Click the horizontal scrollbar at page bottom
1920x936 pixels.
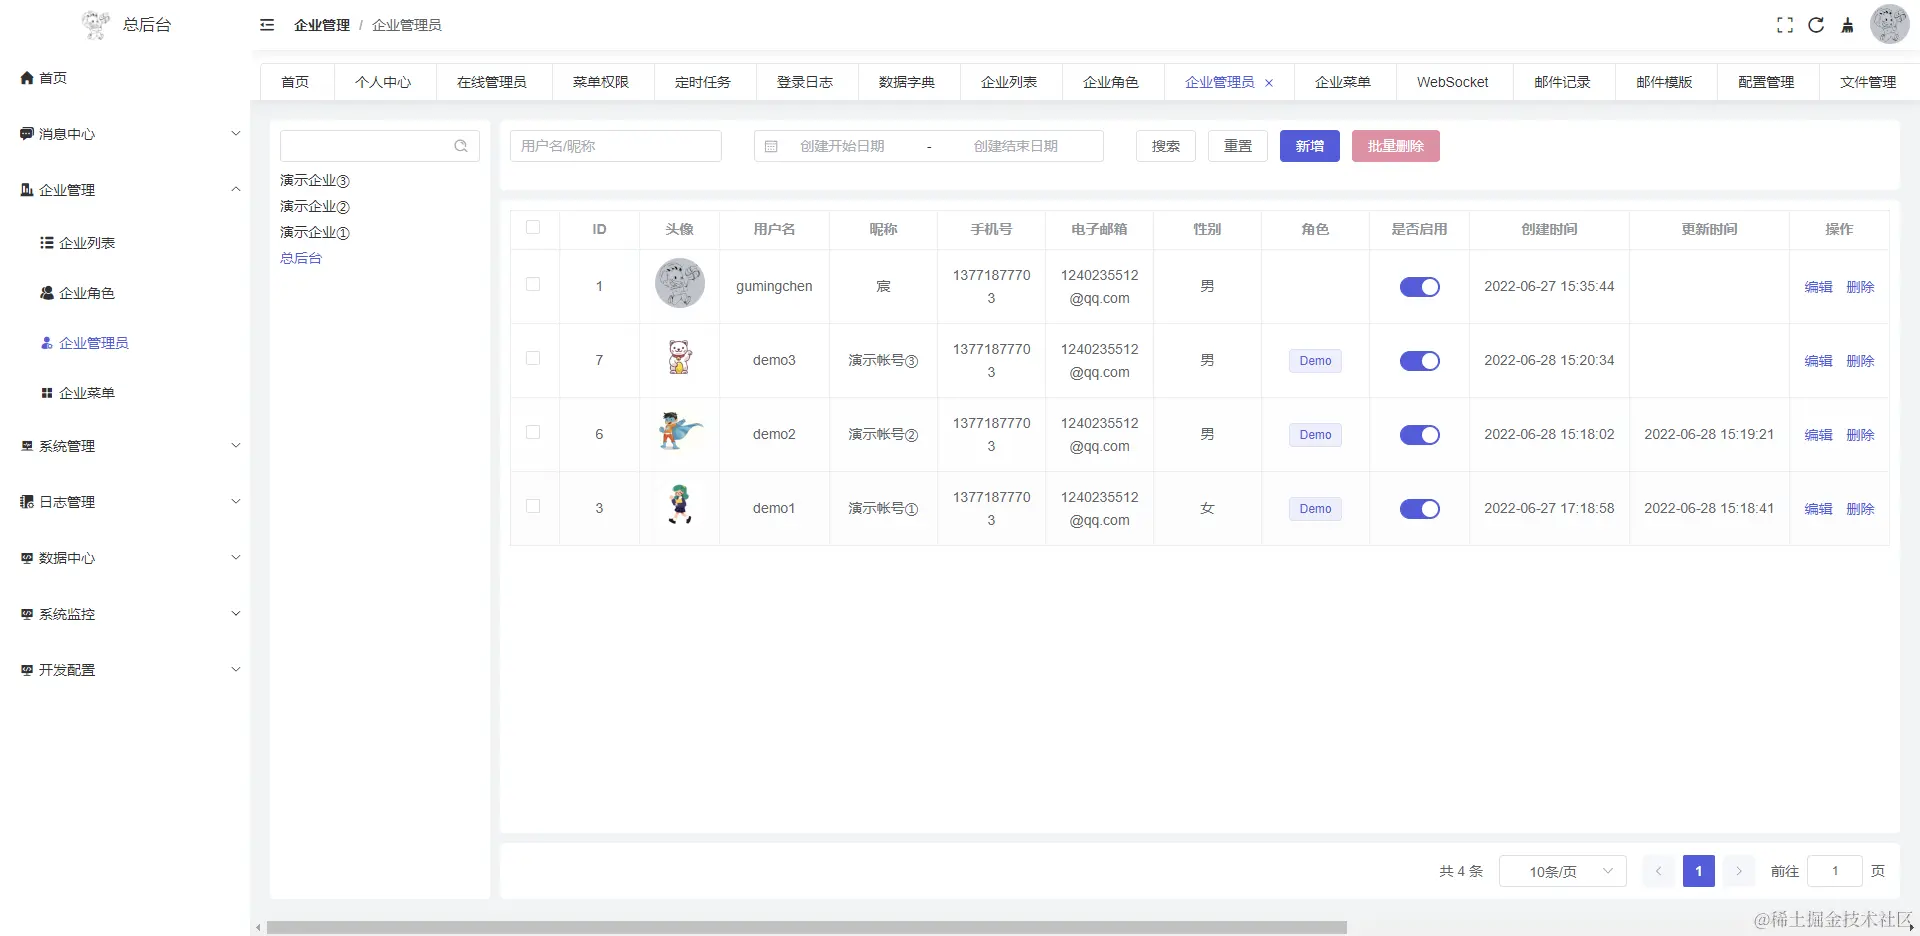click(x=806, y=927)
